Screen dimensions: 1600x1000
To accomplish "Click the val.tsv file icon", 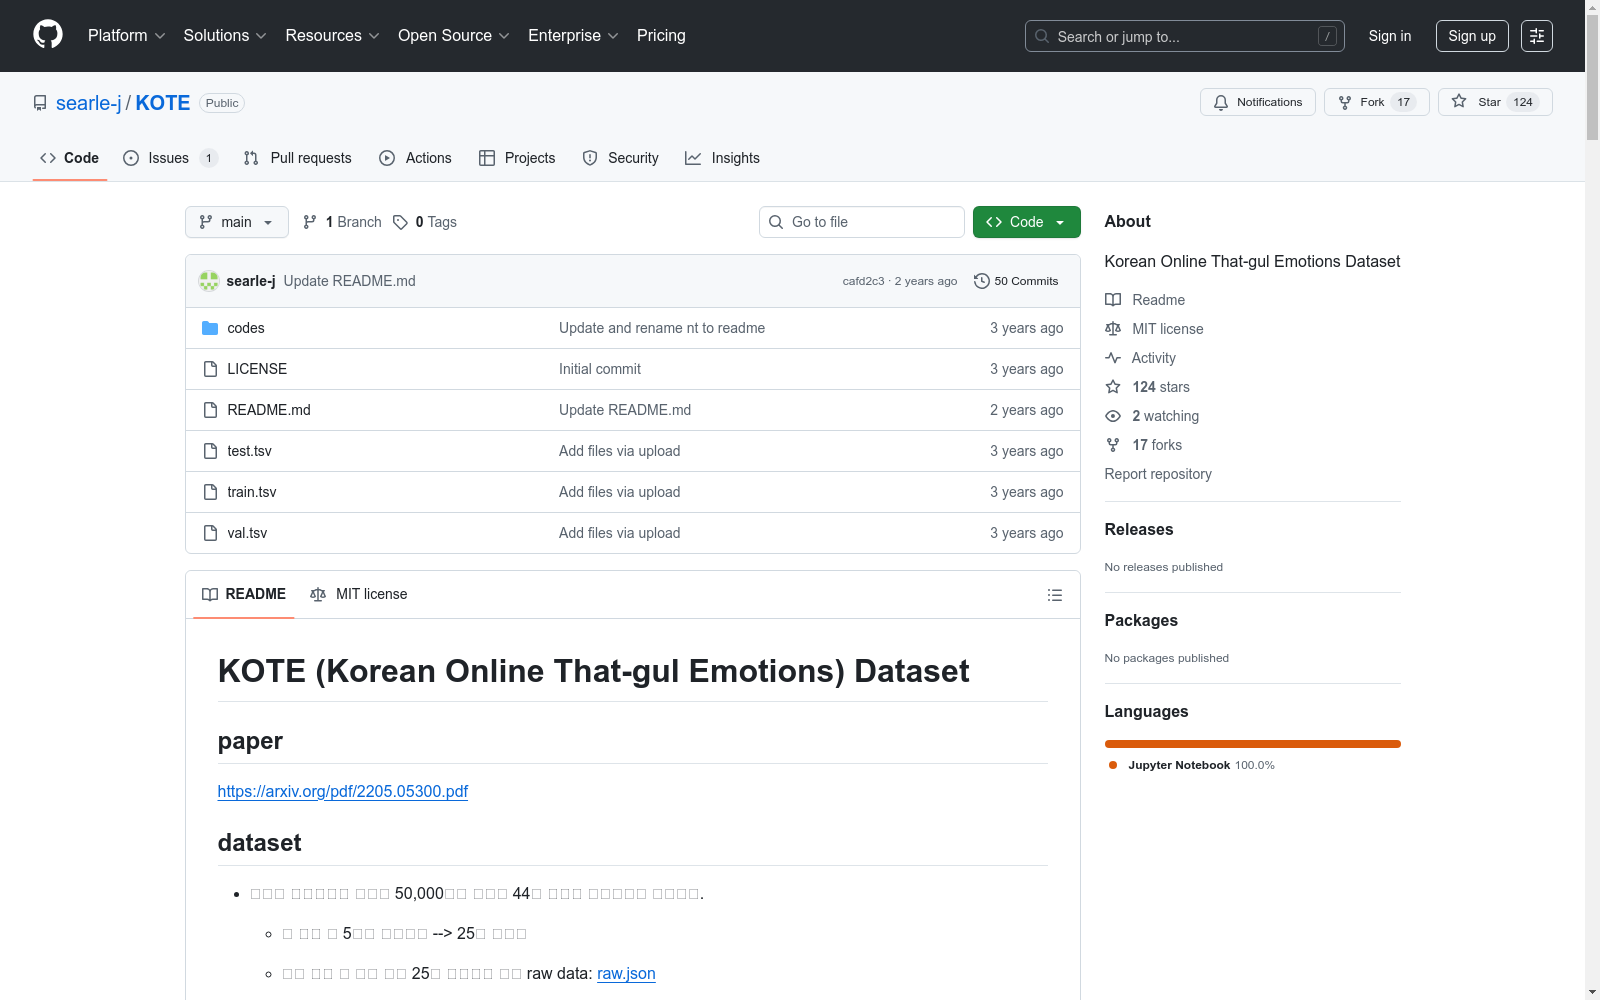I will tap(210, 533).
